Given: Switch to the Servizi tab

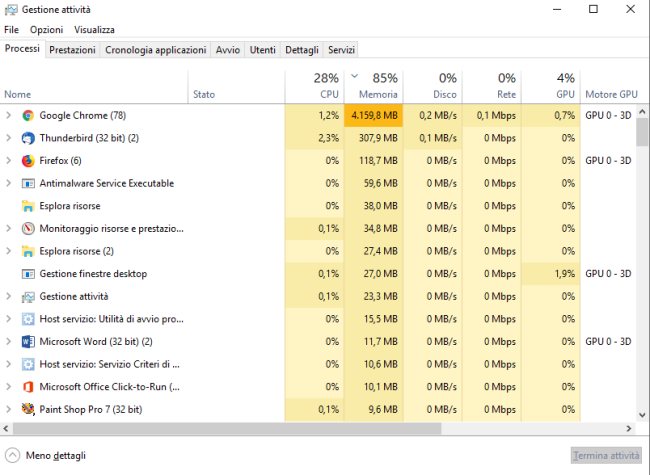Looking at the screenshot, I should tap(341, 50).
